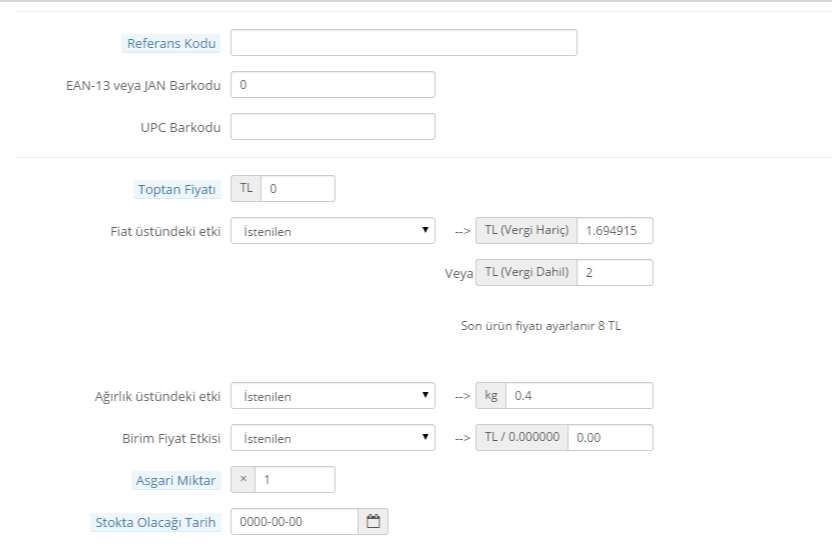Open the calendar icon beside the stock date field
832x549 pixels.
pyautogui.click(x=373, y=521)
